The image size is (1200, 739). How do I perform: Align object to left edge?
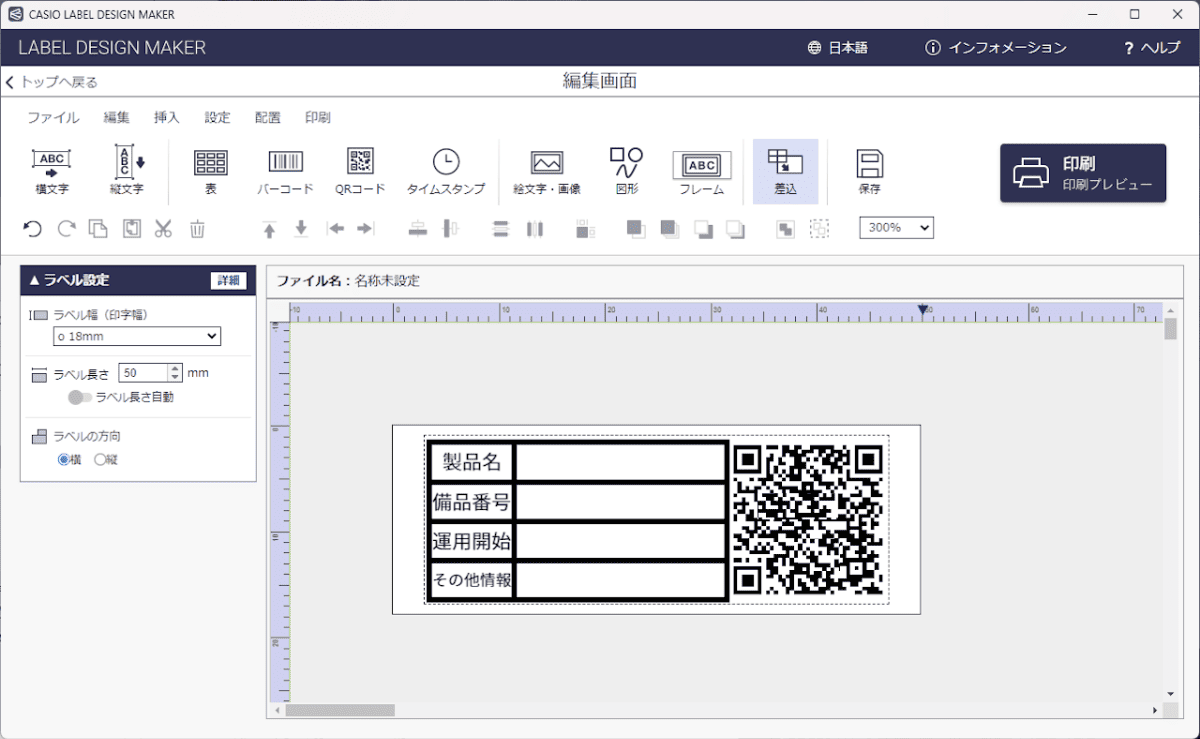tap(336, 229)
